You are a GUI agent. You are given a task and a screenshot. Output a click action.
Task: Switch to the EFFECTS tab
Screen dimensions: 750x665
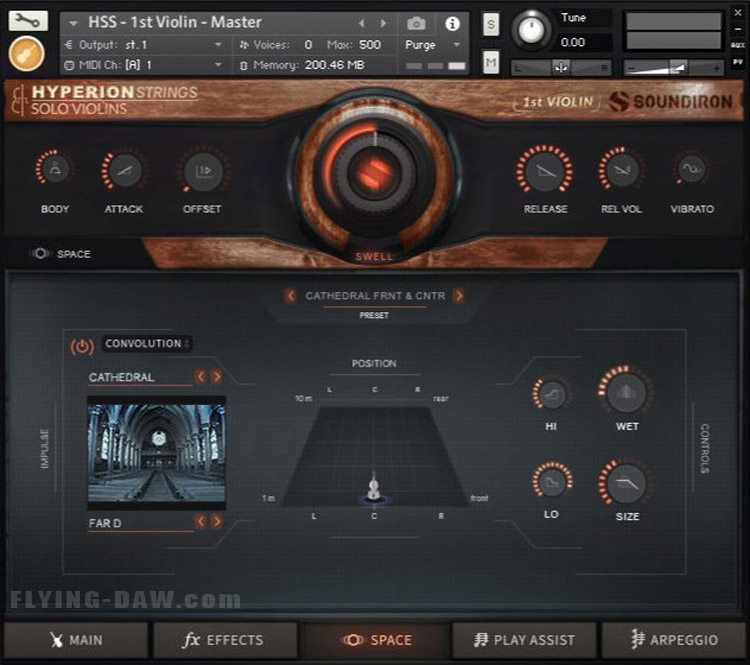pyautogui.click(x=225, y=640)
